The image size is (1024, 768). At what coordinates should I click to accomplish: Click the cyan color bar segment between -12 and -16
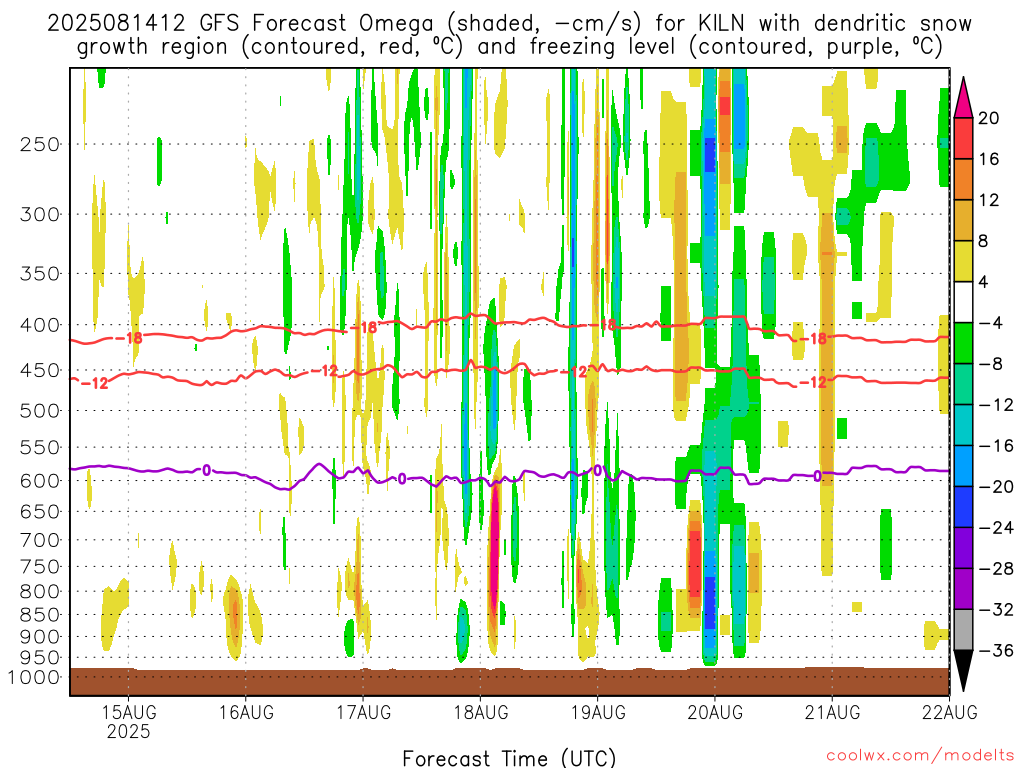963,425
